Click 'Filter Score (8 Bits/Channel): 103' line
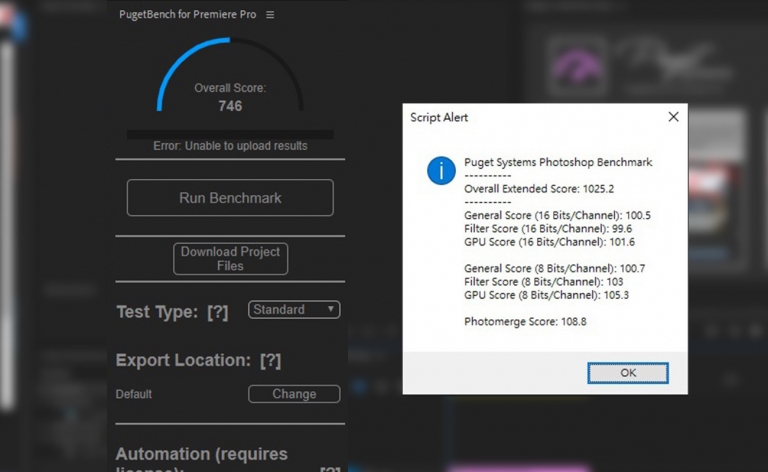Screen dimensions: 768x472 pyautogui.click(x=544, y=282)
